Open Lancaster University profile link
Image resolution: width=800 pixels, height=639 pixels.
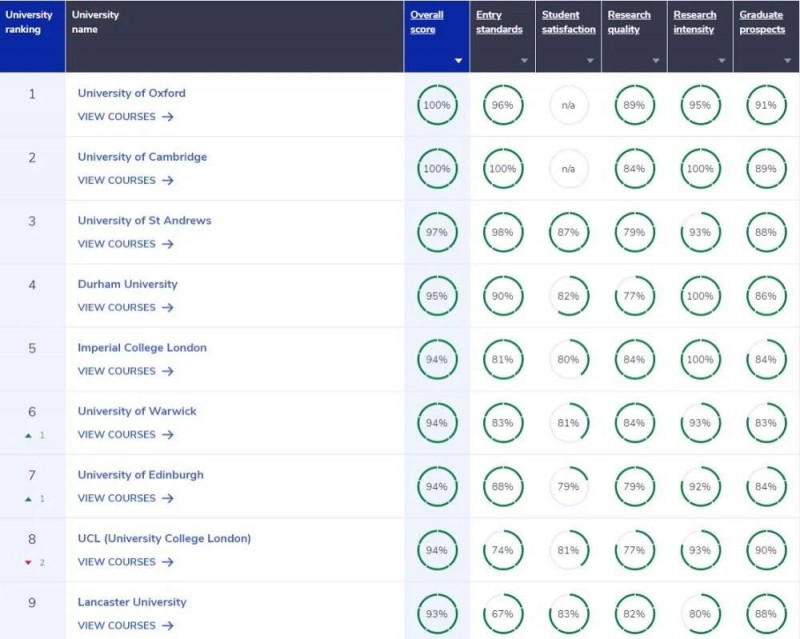pyautogui.click(x=132, y=602)
